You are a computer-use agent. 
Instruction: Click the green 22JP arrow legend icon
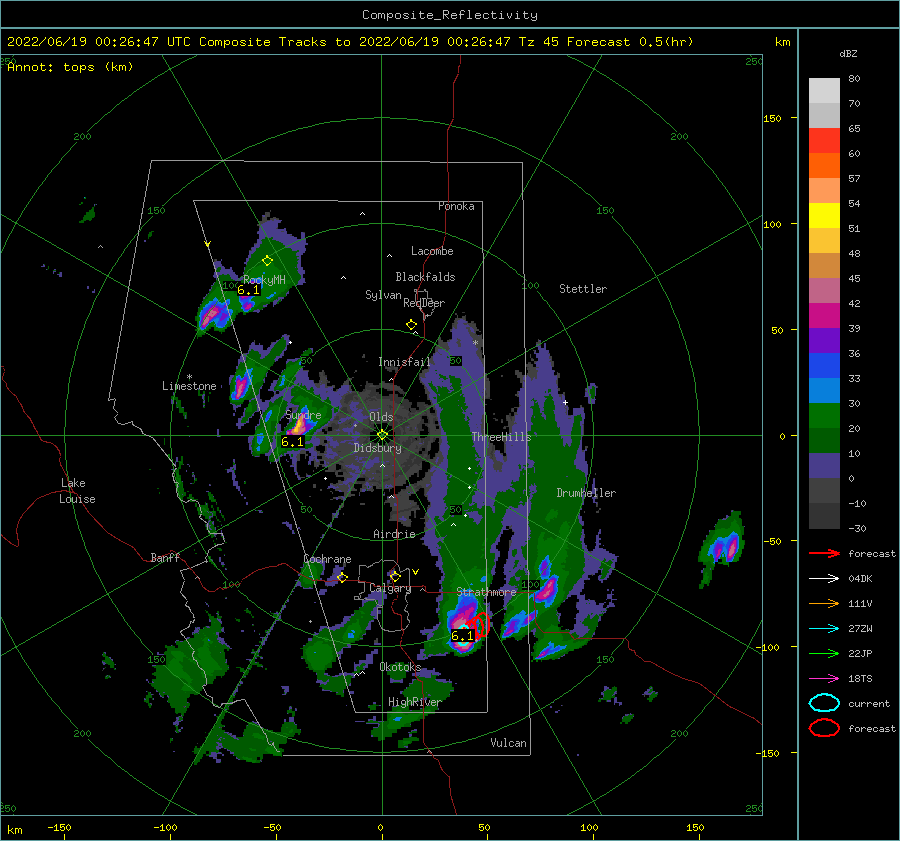pyautogui.click(x=824, y=653)
